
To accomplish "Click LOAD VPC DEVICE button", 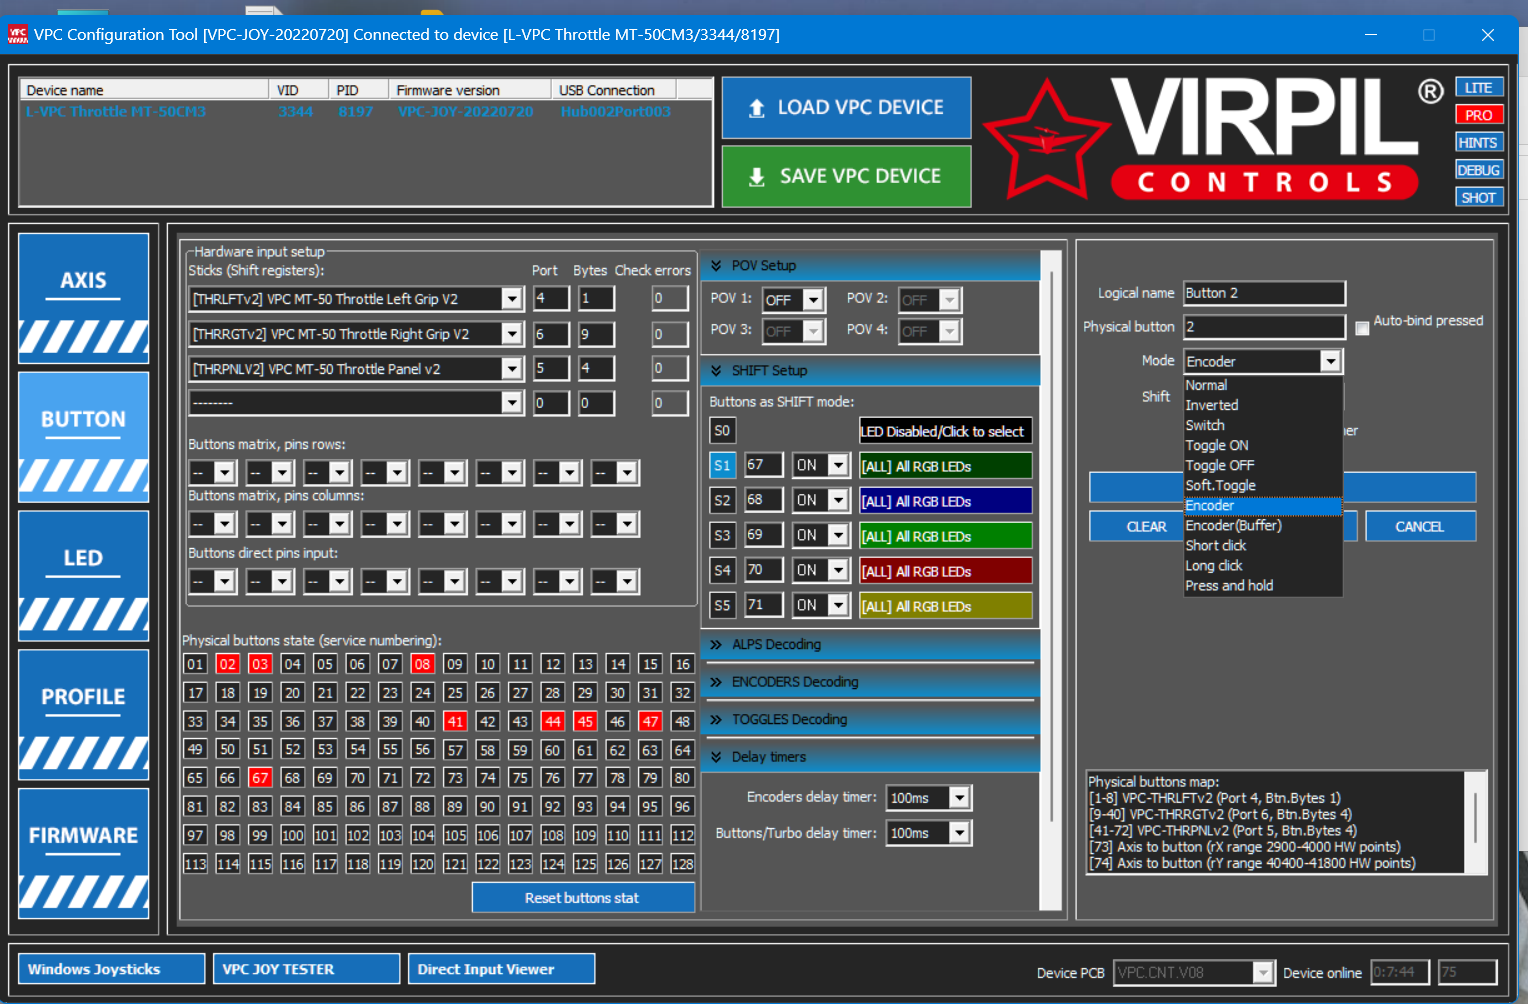I will (846, 107).
